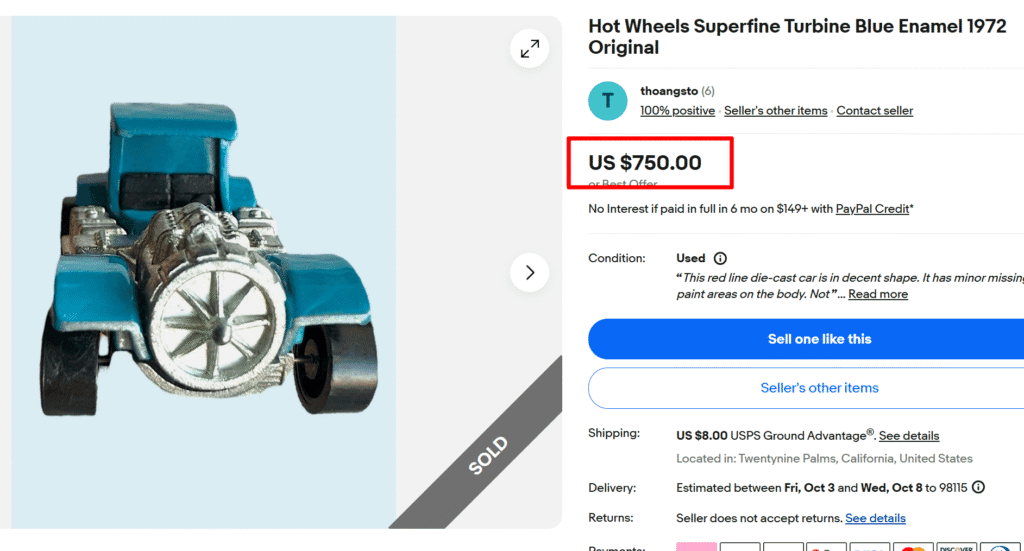Click Seller's other items link near username
The width and height of the screenshot is (1024, 551).
tap(775, 111)
